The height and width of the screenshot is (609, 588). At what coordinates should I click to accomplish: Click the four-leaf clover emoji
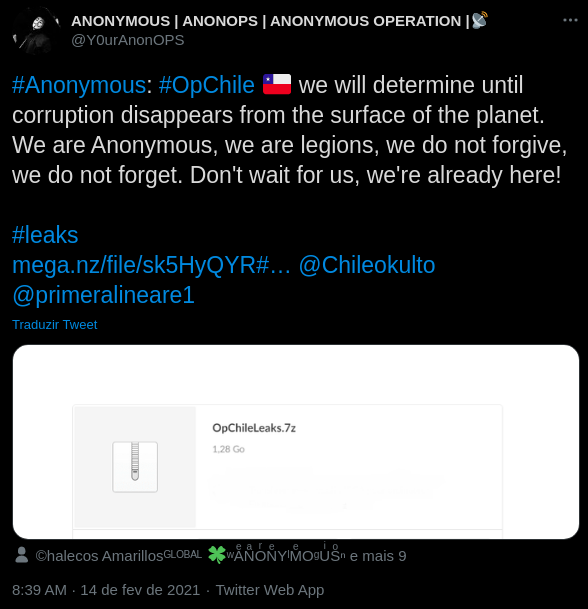tap(217, 555)
